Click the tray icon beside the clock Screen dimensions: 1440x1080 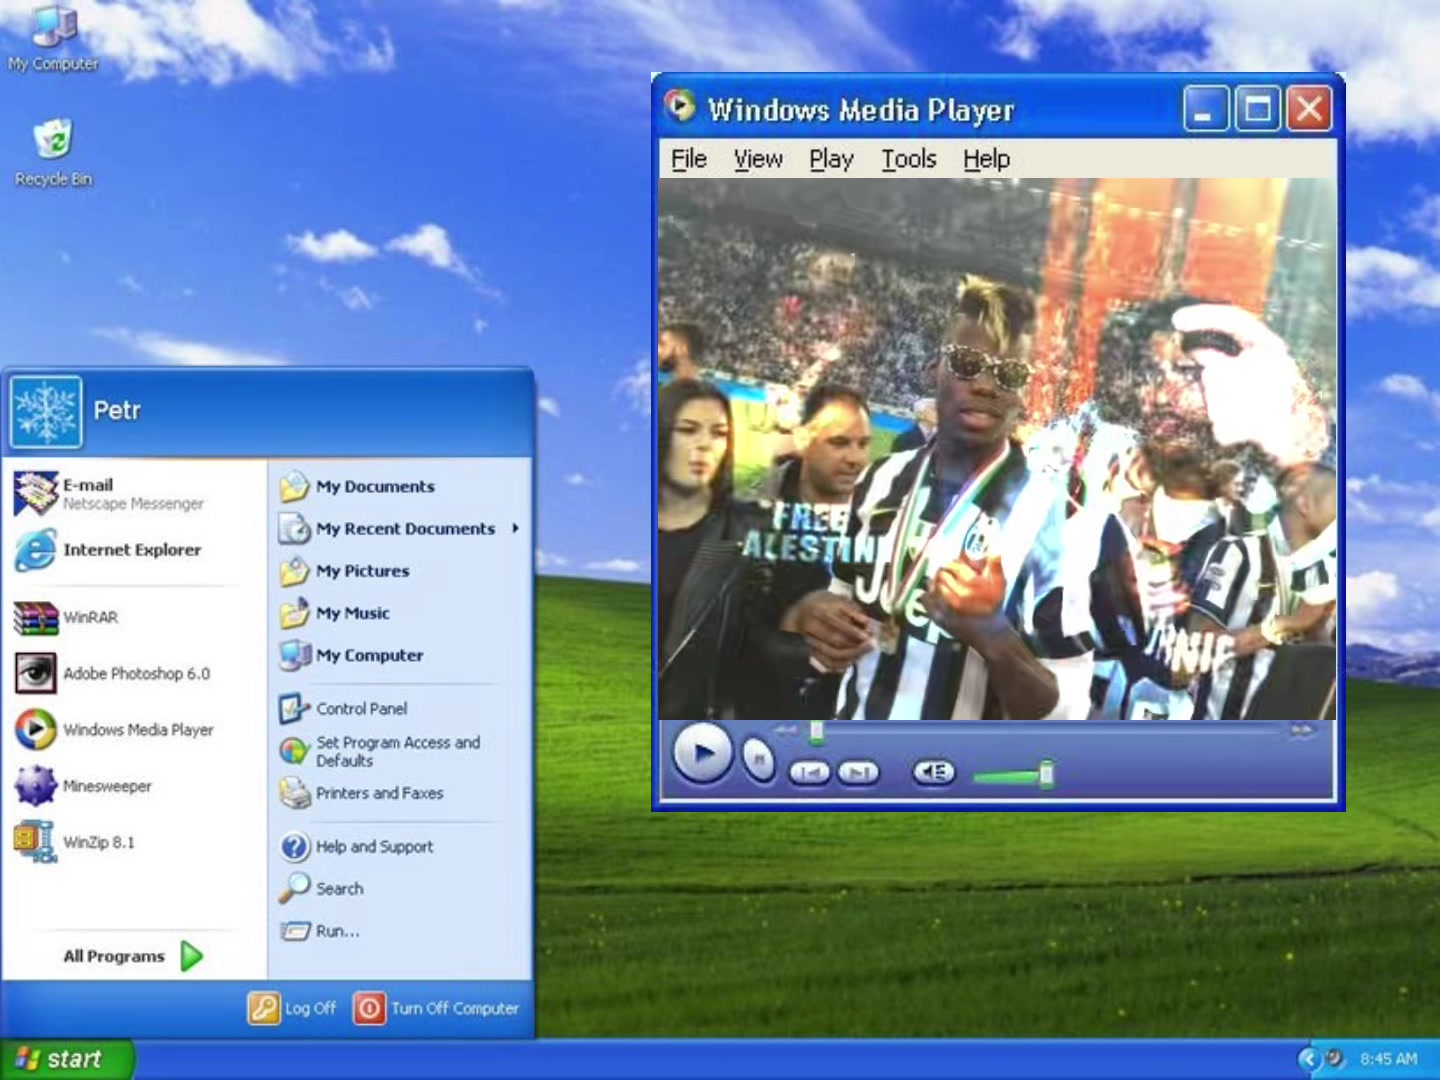(1336, 1058)
